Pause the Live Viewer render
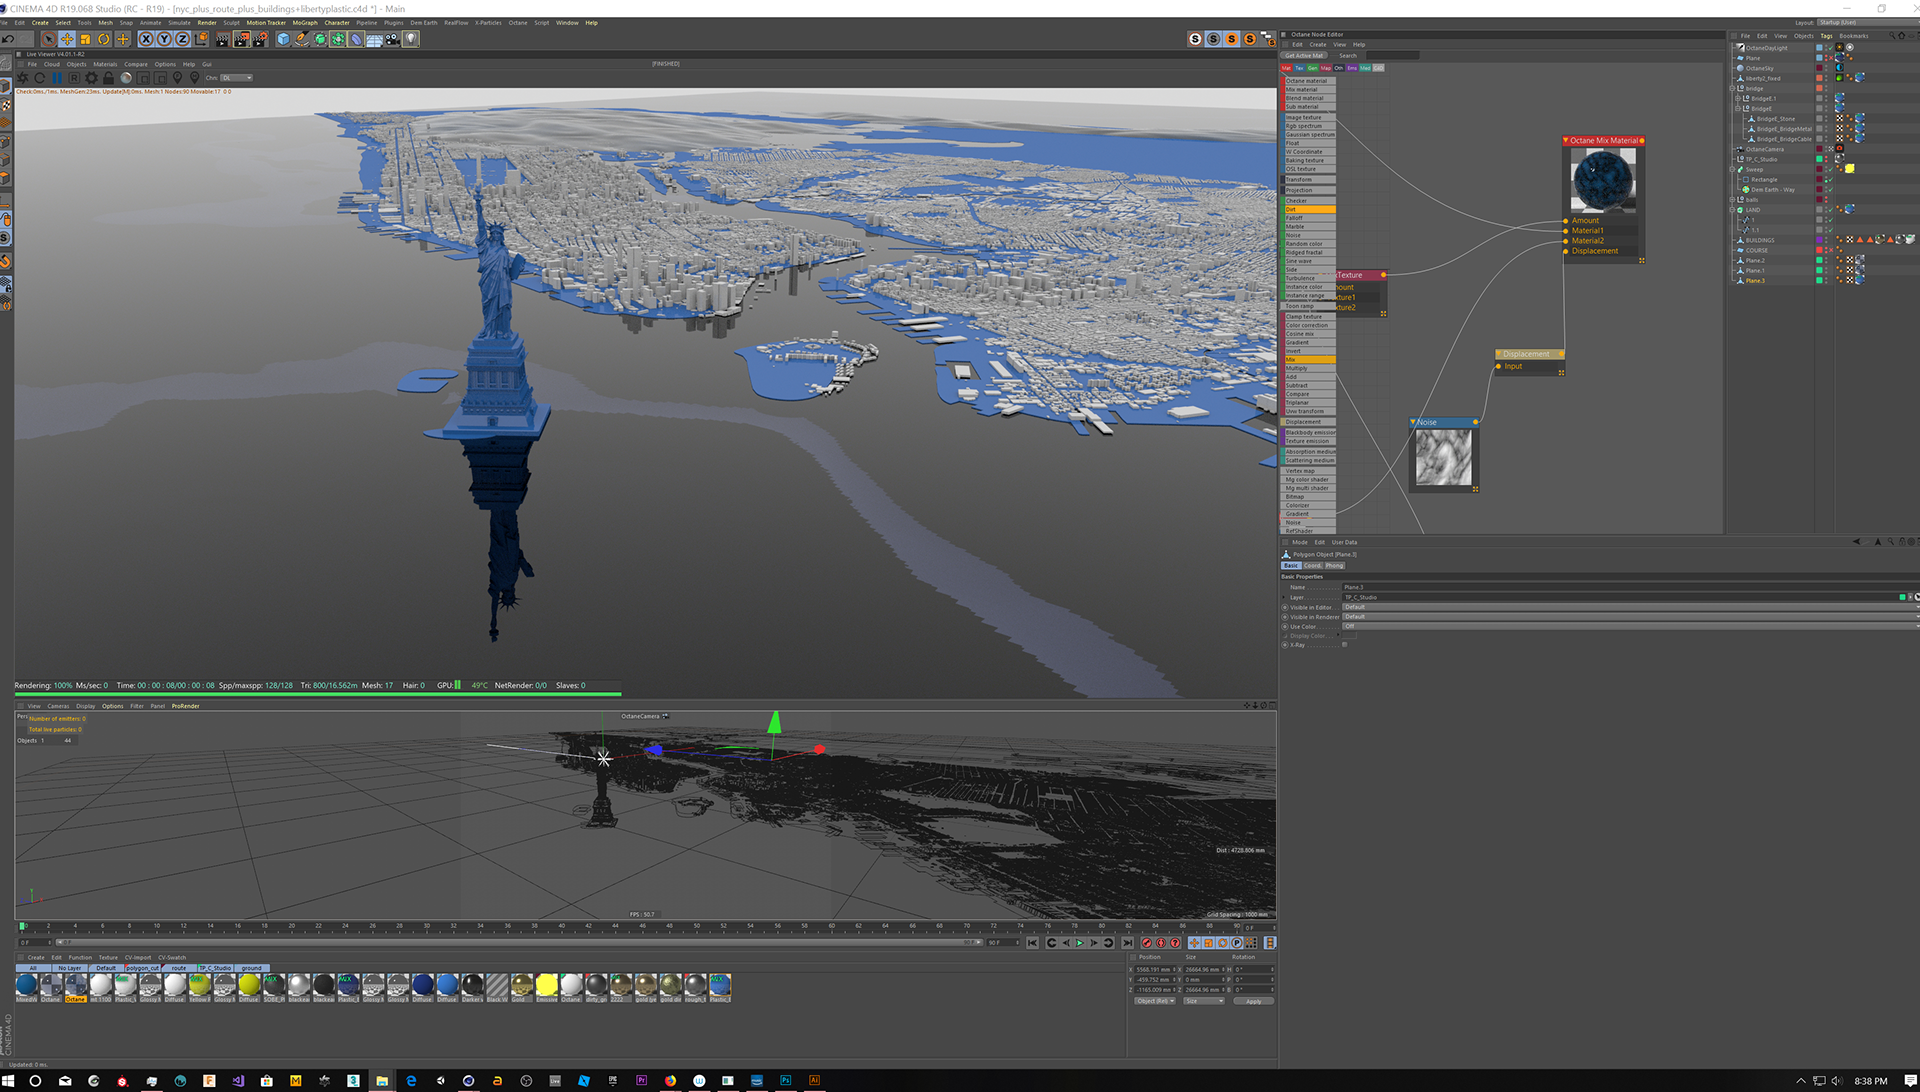This screenshot has height=1092, width=1920. [57, 77]
